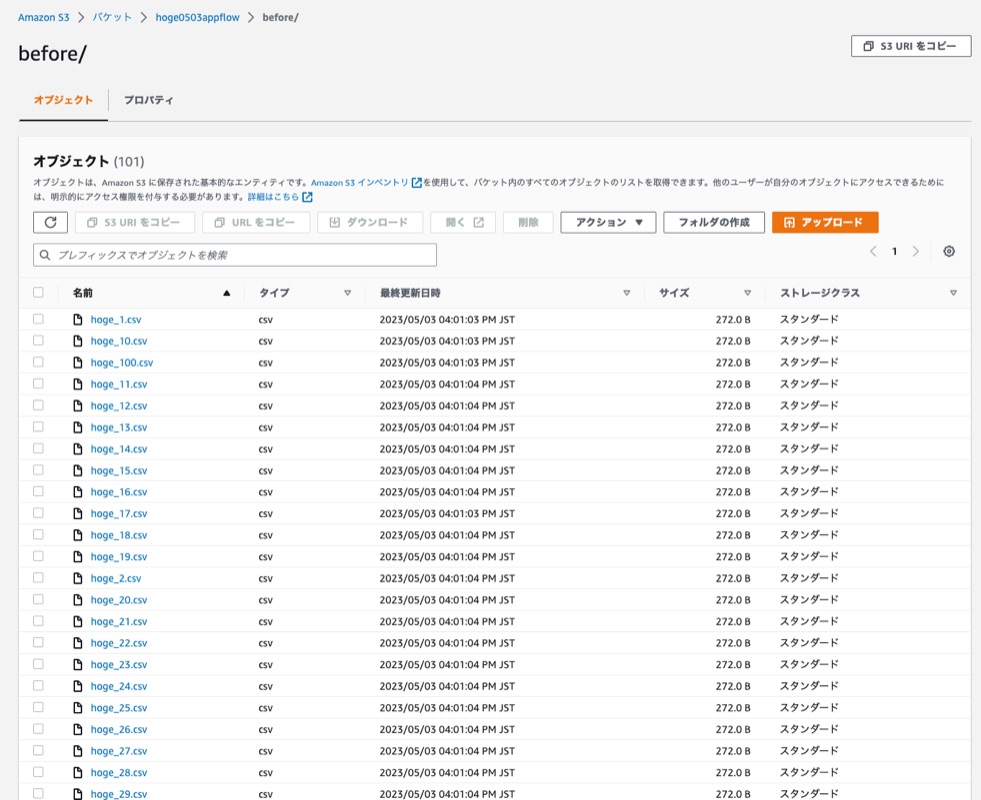Check the box for hoge_15.csv row

(38, 470)
